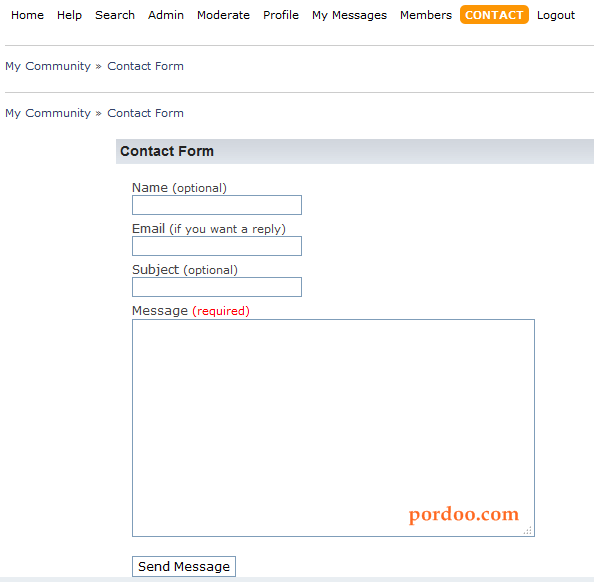Open Search from the navigation bar
This screenshot has height=582, width=594.
point(115,15)
